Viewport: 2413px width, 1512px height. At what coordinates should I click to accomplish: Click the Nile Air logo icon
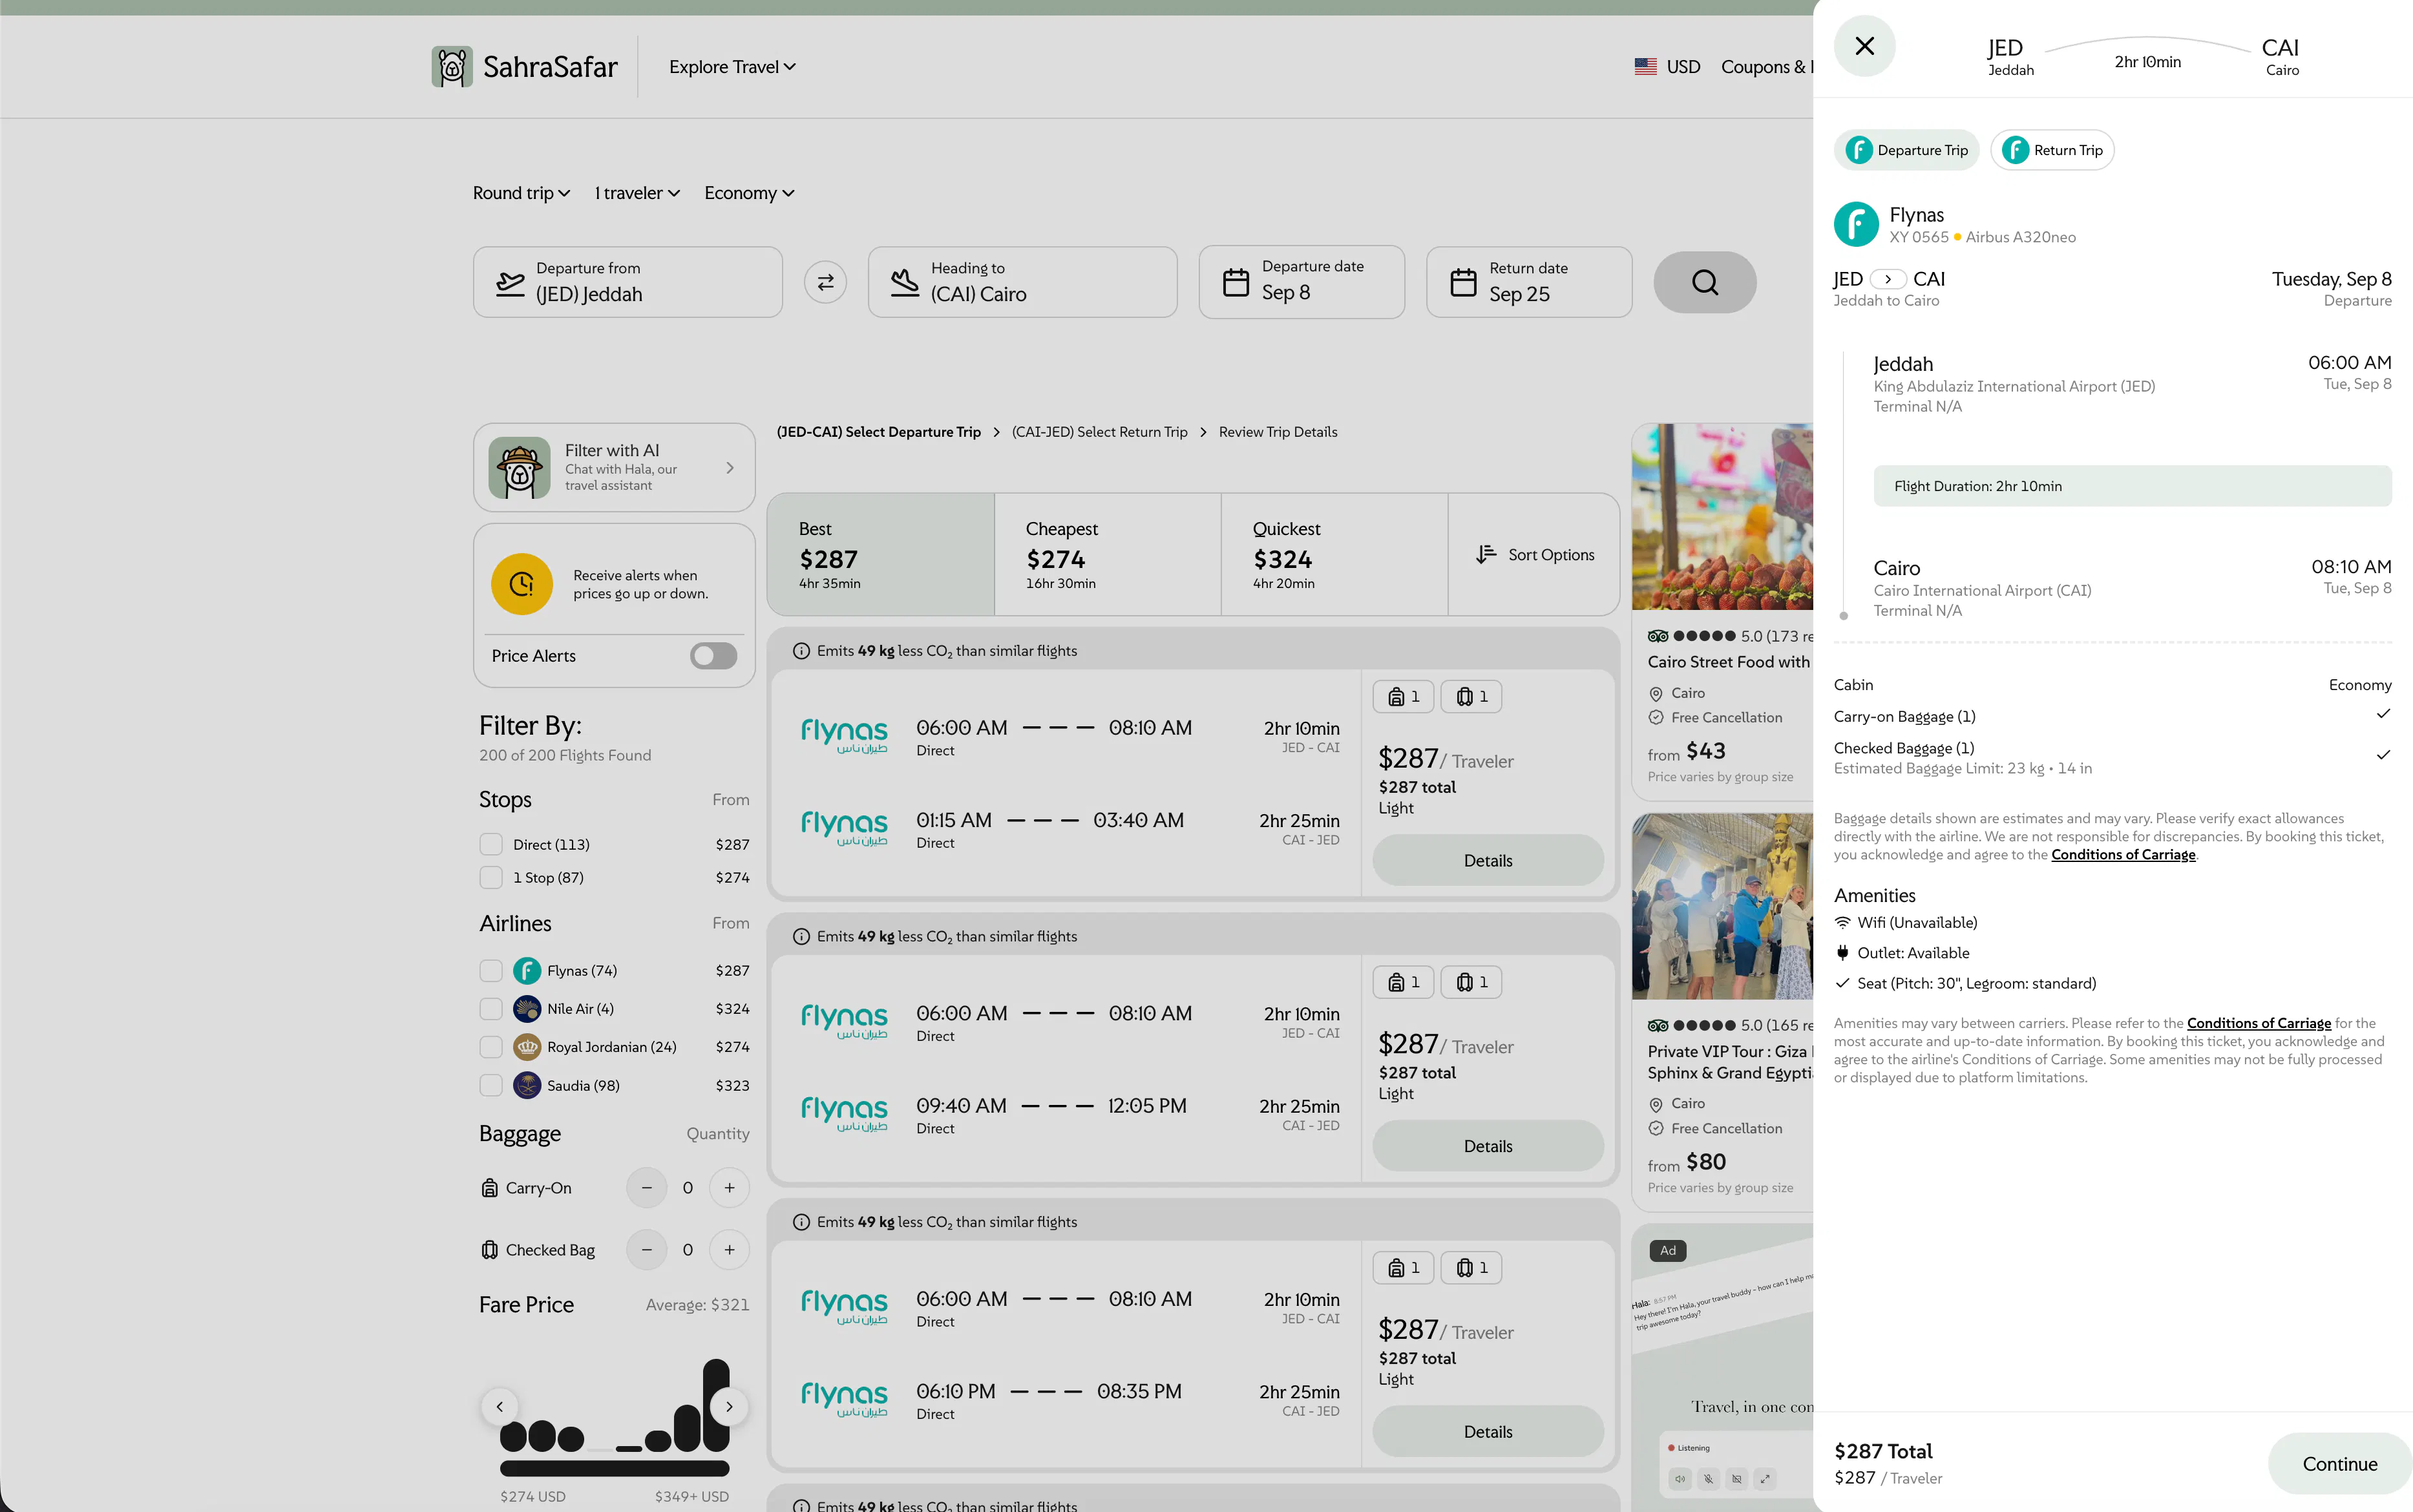click(x=527, y=1009)
